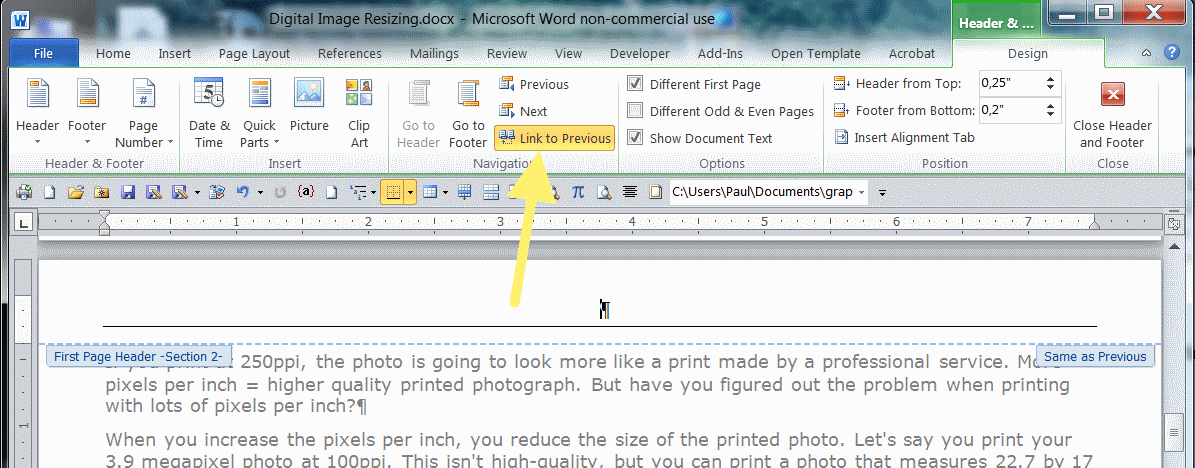This screenshot has width=1195, height=468.
Task: Switch to the Insert tab
Action: point(175,53)
